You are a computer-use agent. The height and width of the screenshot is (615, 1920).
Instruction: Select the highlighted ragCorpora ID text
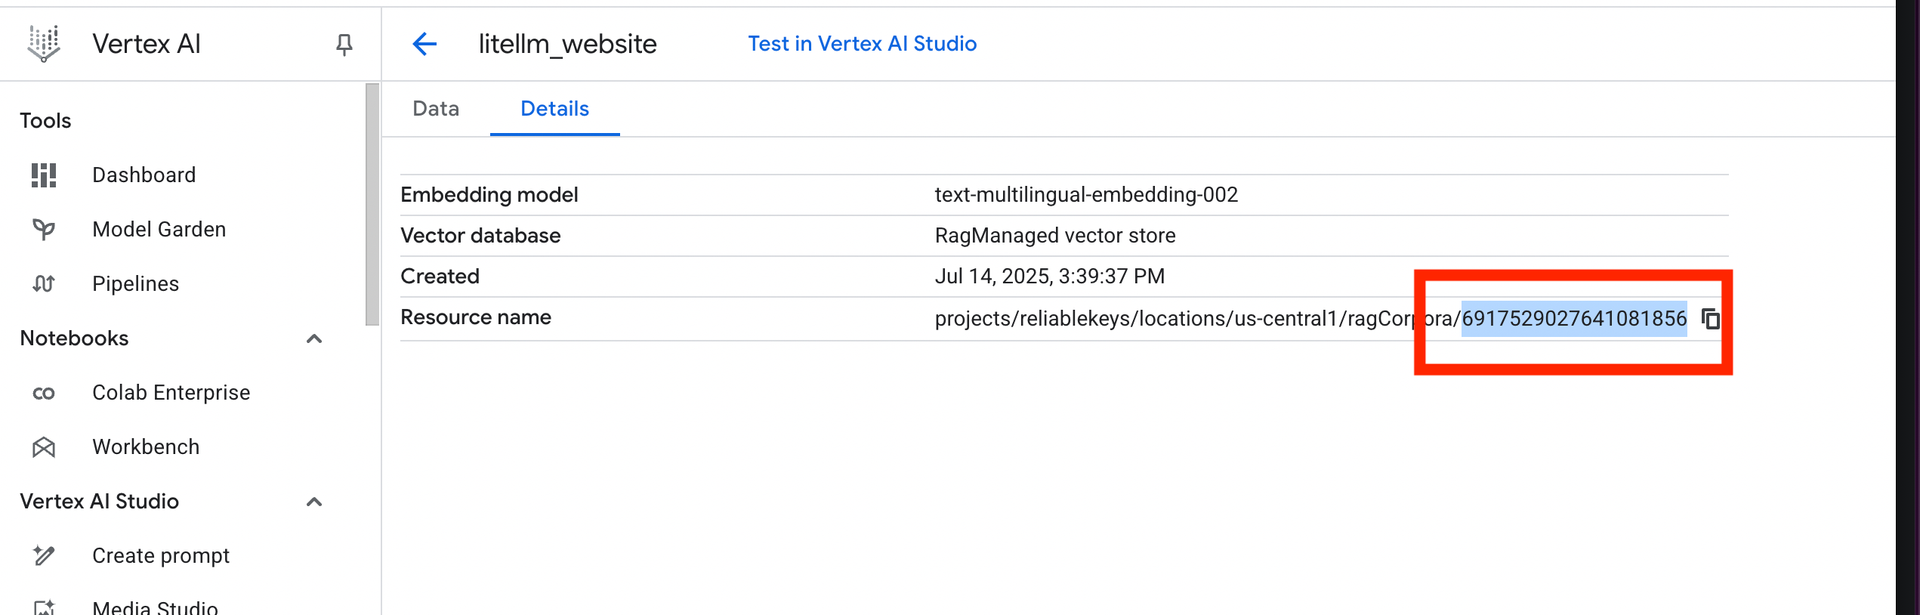coord(1573,318)
